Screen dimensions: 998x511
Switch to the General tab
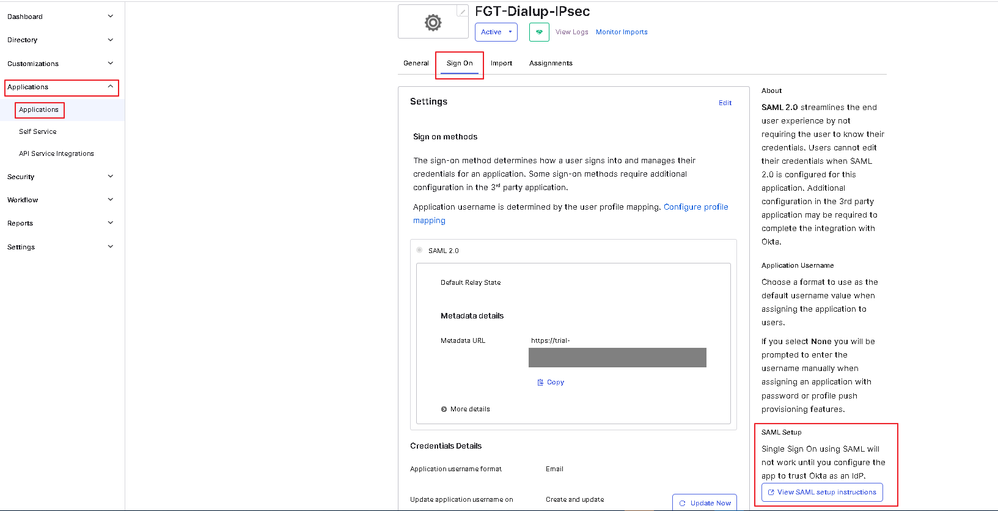click(x=416, y=63)
